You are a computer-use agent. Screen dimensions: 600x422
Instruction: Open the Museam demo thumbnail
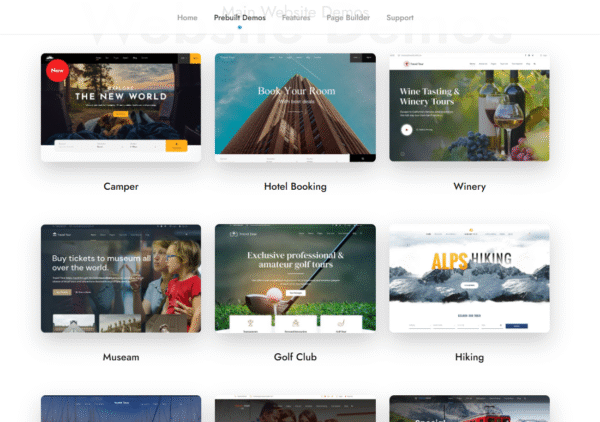121,278
